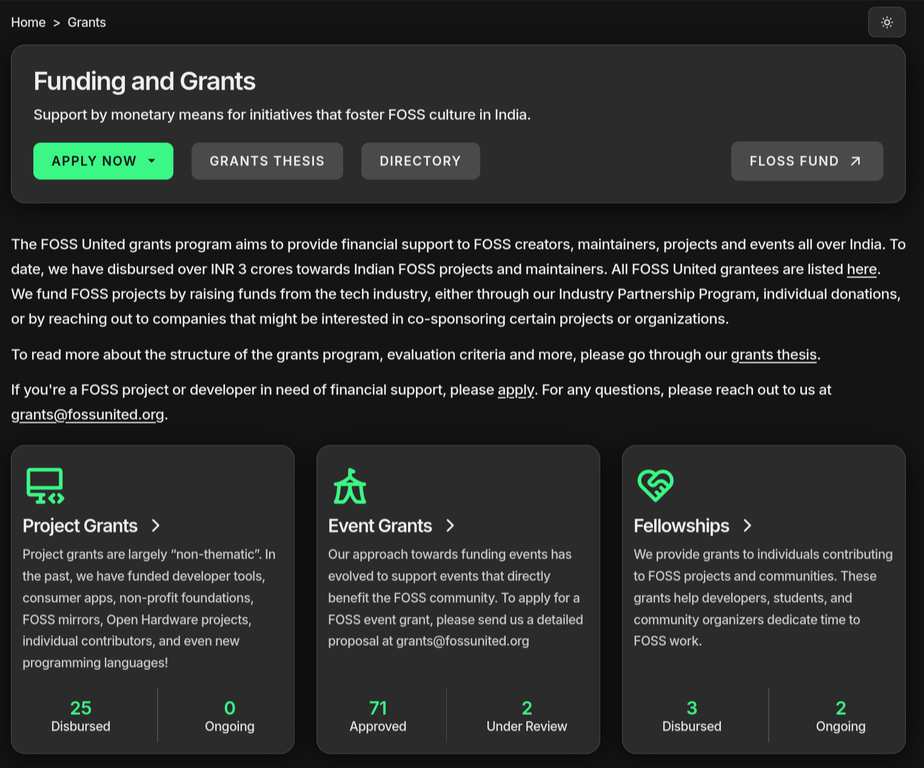Follow the 'grants thesis' text link
The width and height of the screenshot is (924, 768).
coord(773,353)
